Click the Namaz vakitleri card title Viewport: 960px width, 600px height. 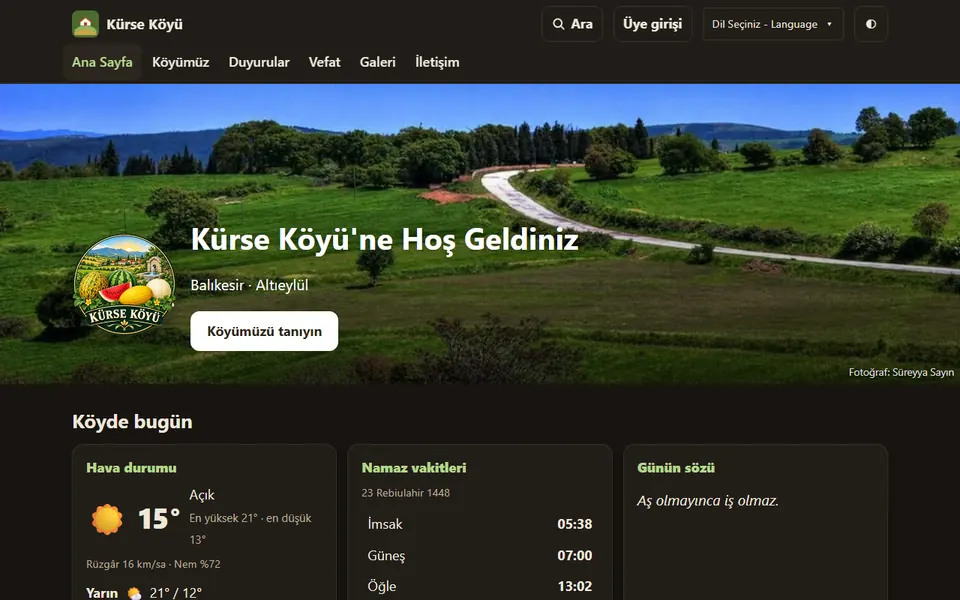[x=414, y=468]
